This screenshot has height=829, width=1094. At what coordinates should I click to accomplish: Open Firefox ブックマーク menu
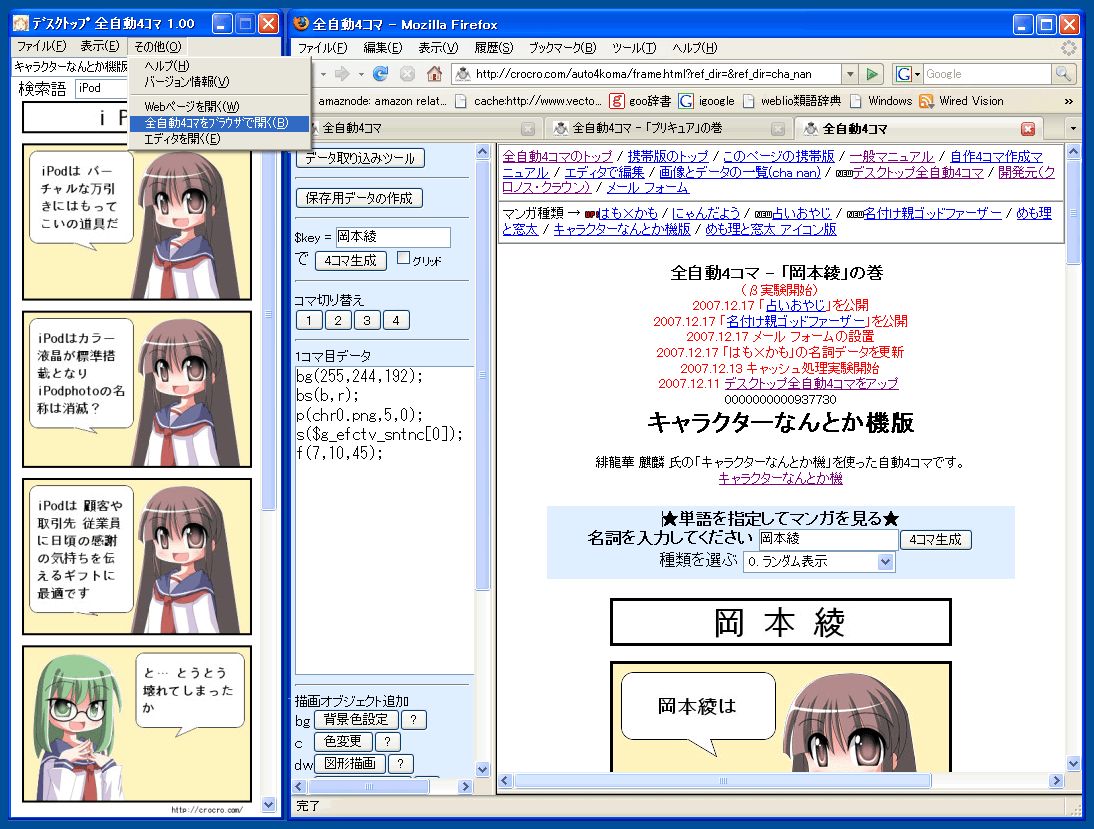click(562, 47)
